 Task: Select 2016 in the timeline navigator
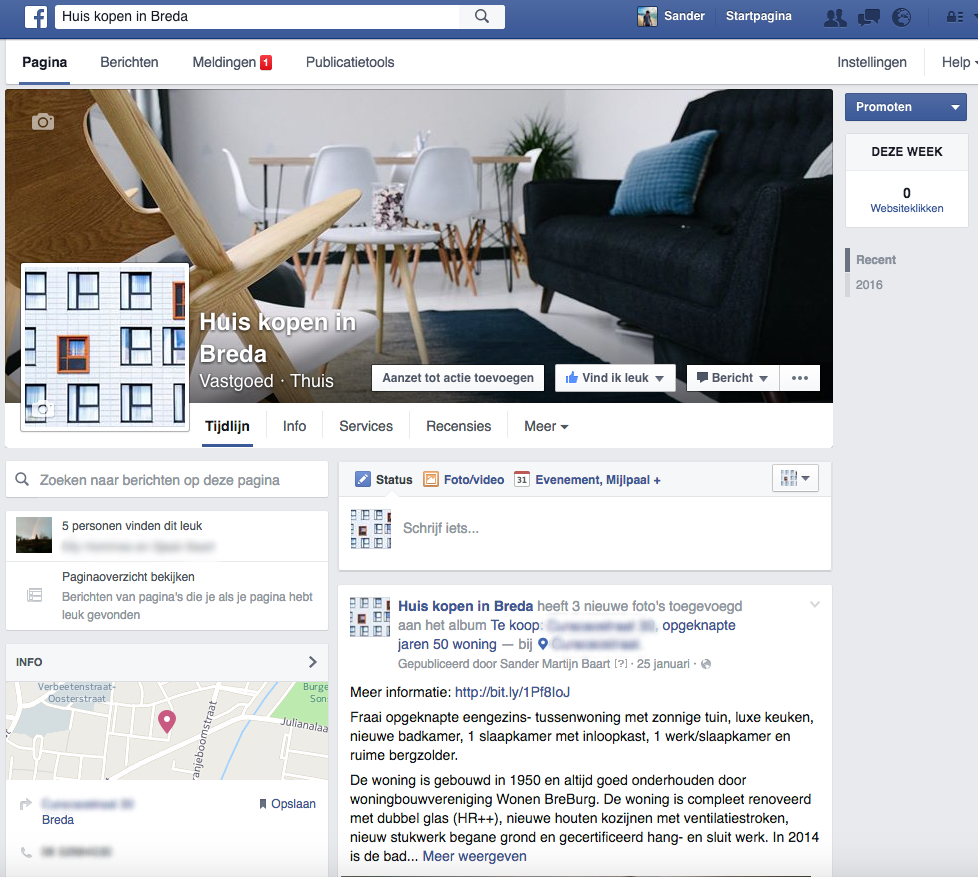pyautogui.click(x=869, y=285)
